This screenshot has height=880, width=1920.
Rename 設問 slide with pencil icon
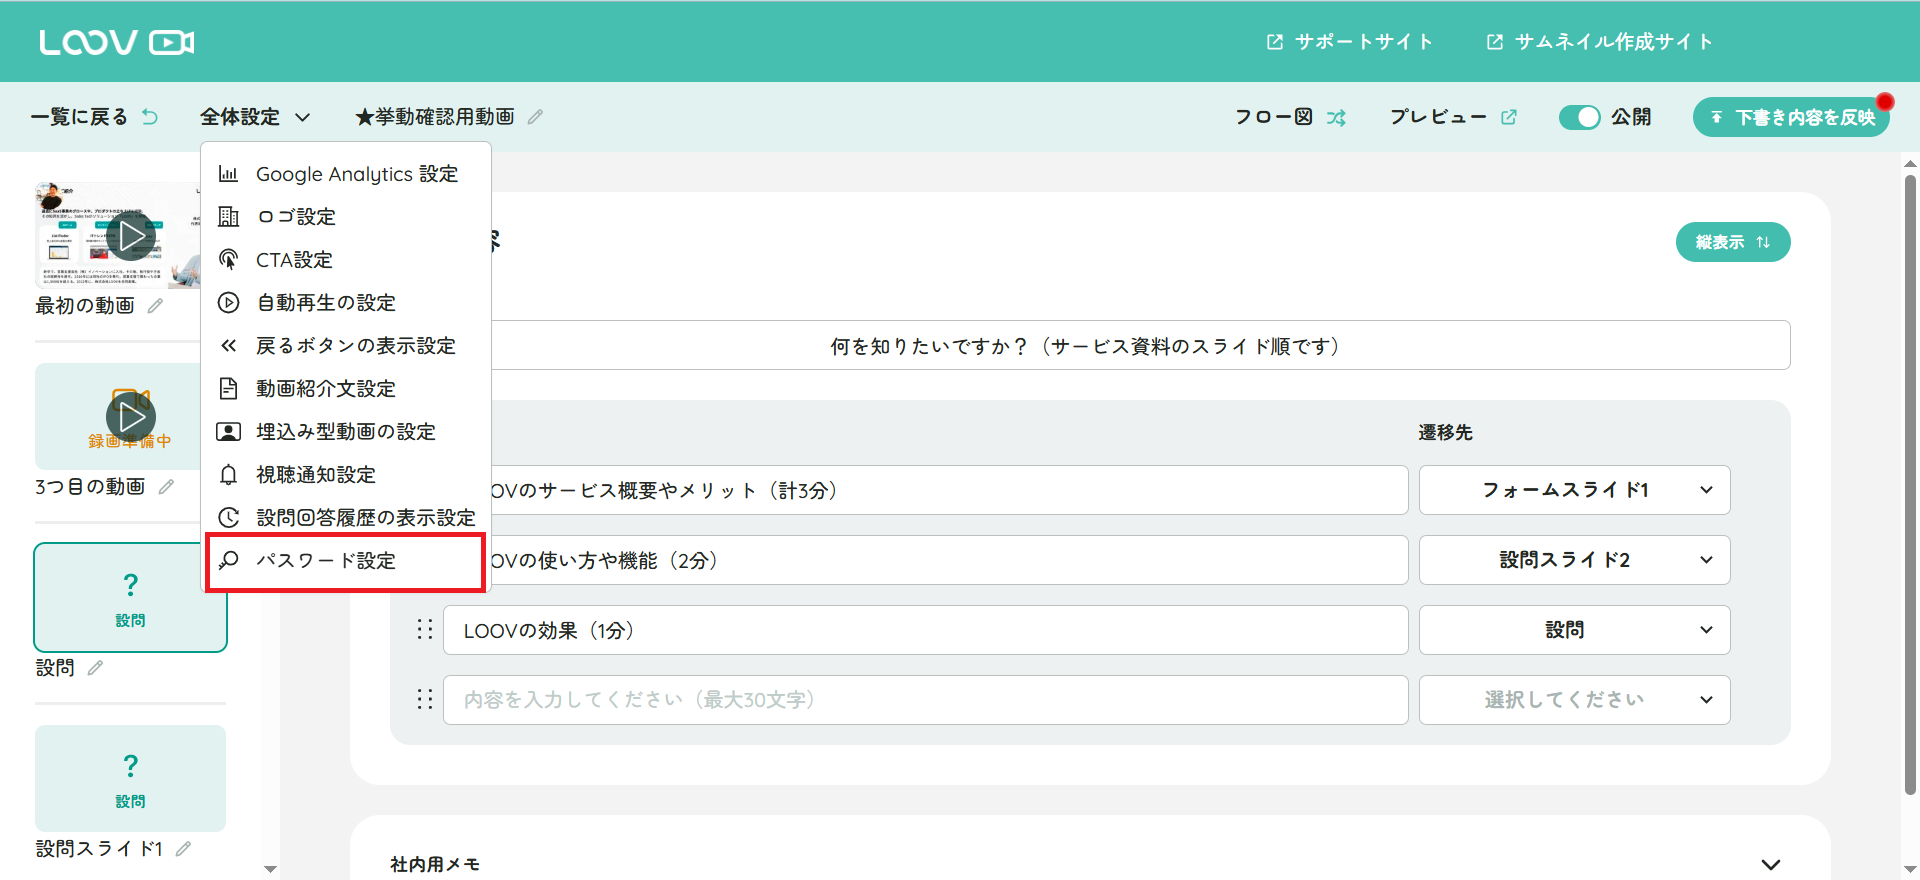(x=95, y=668)
